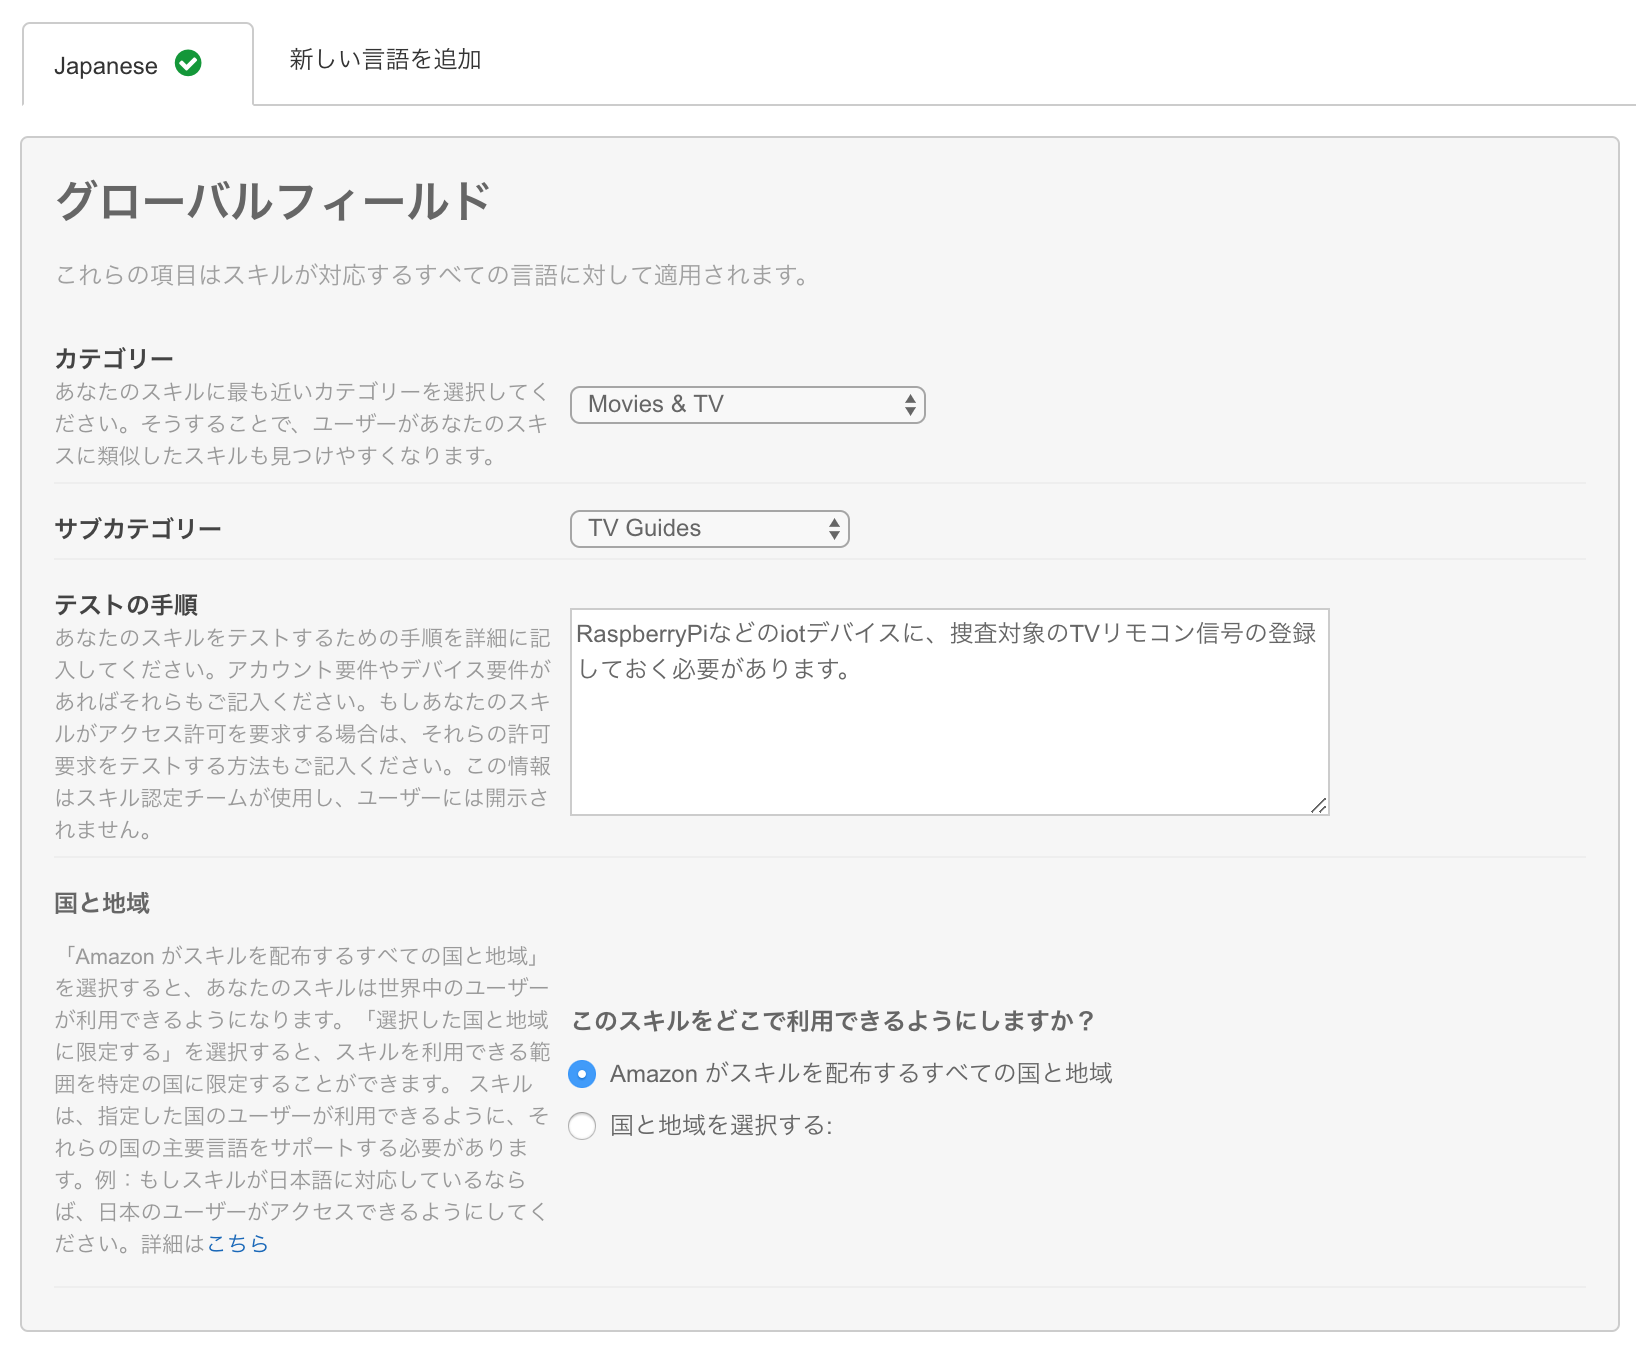Click the description text under グローバルフィールド

pos(432,275)
